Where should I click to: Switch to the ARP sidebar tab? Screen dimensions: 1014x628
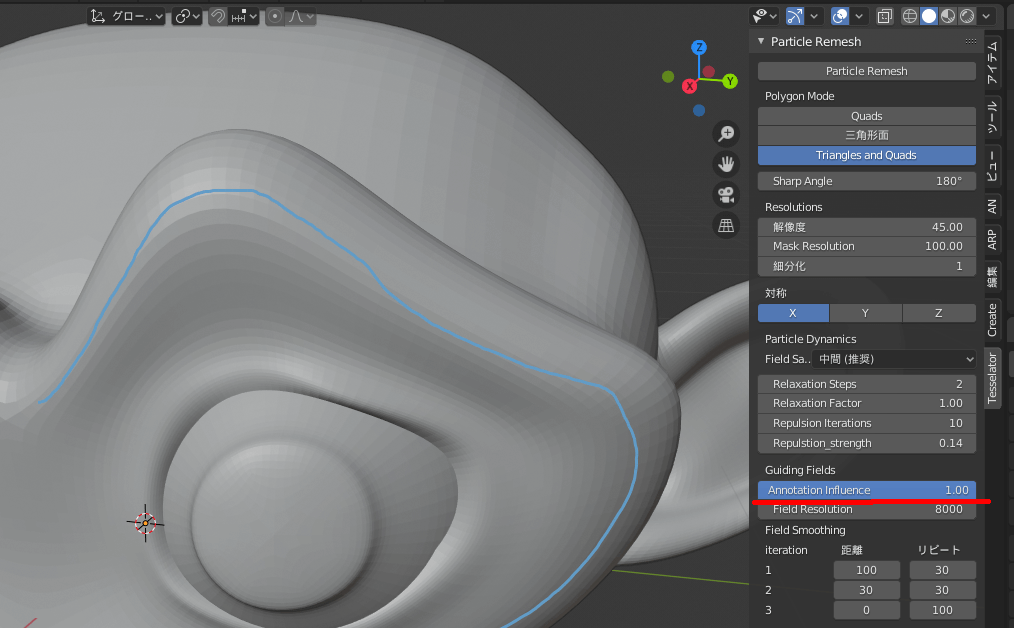(x=992, y=239)
